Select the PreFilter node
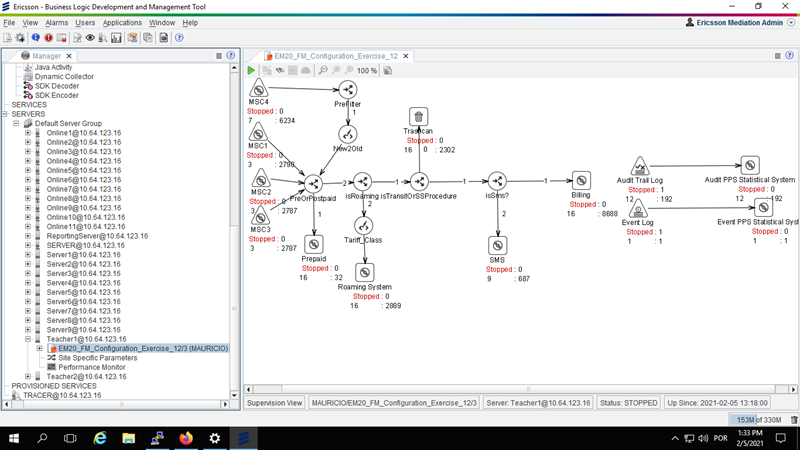The image size is (800, 450). pyautogui.click(x=348, y=90)
